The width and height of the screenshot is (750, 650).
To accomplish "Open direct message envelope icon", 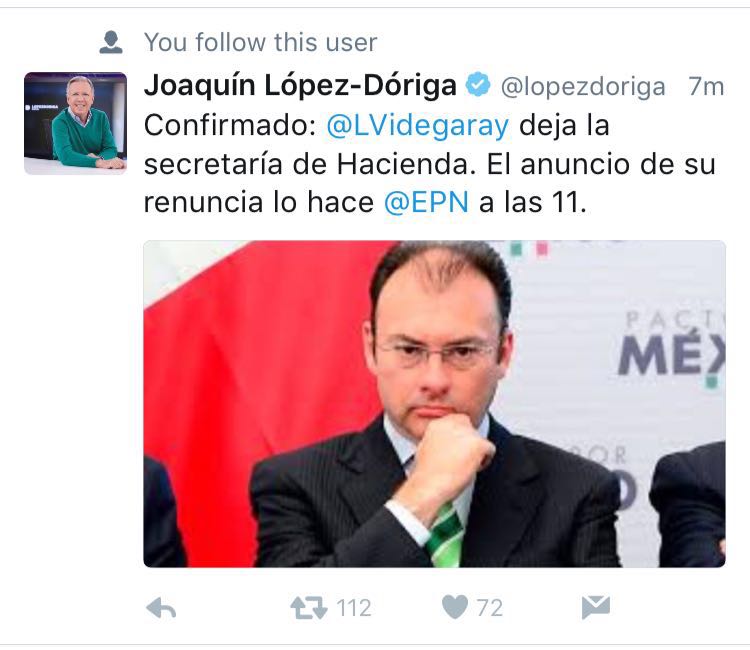I will (596, 607).
